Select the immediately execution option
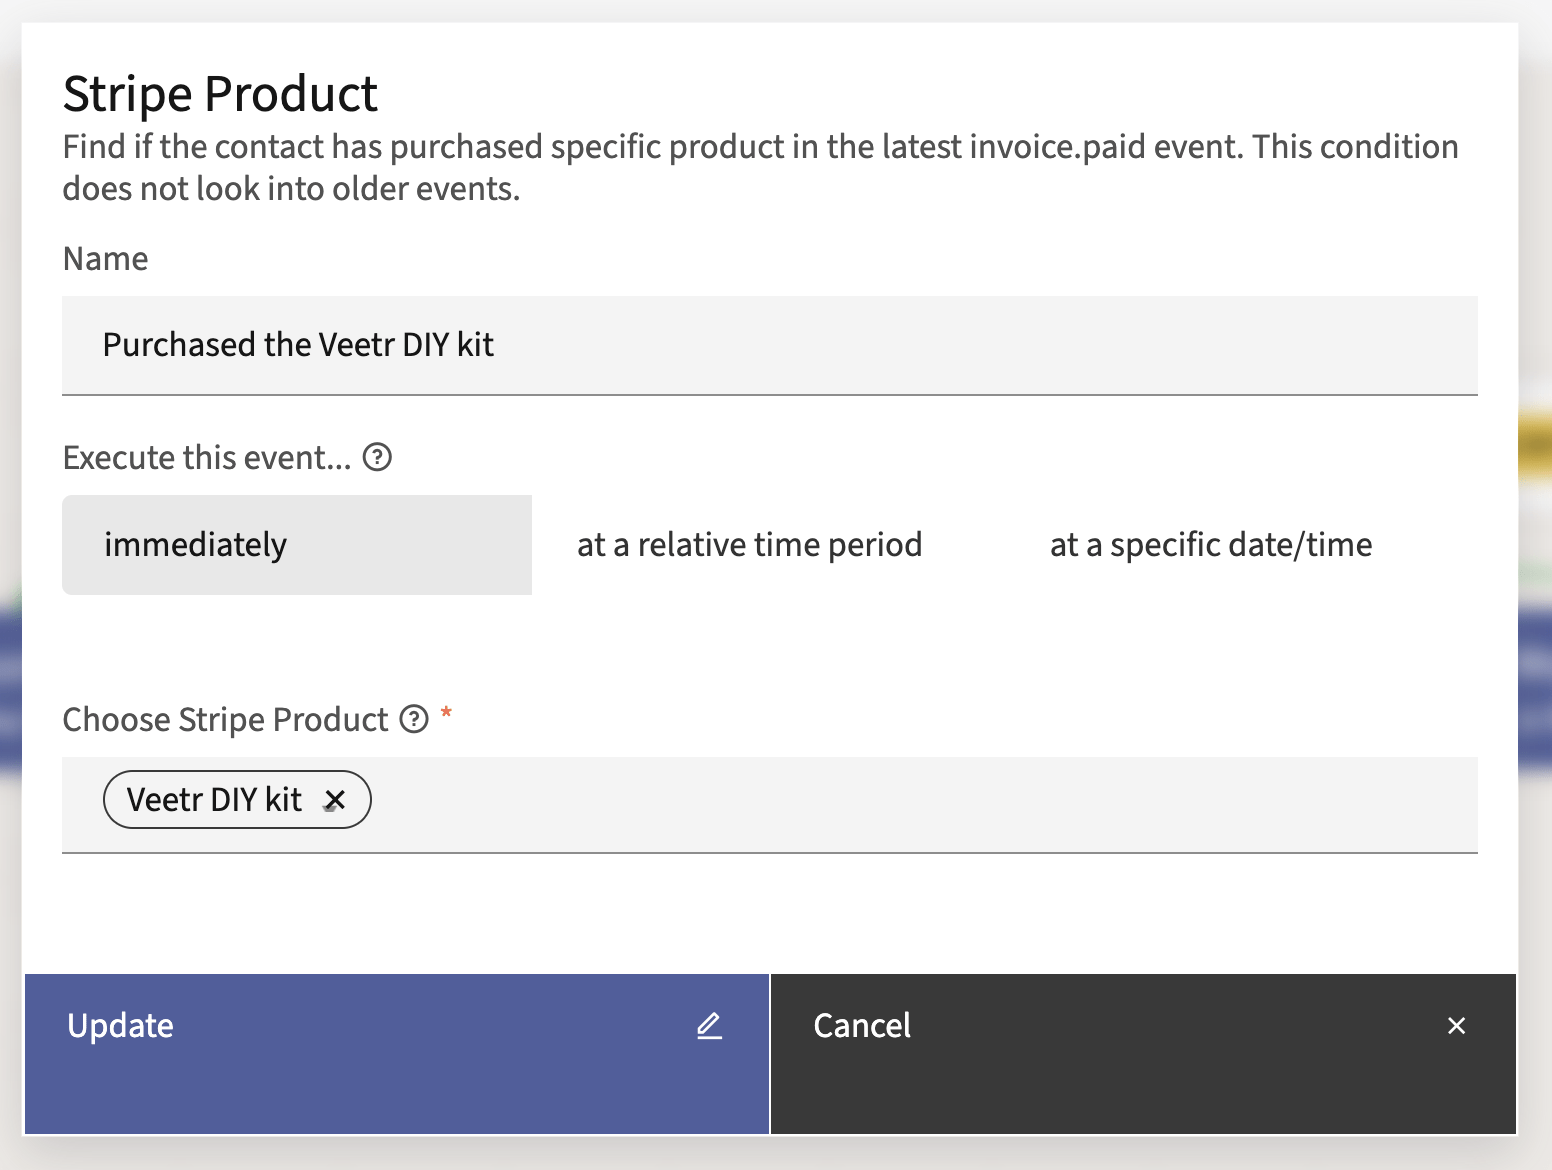 pyautogui.click(x=297, y=545)
